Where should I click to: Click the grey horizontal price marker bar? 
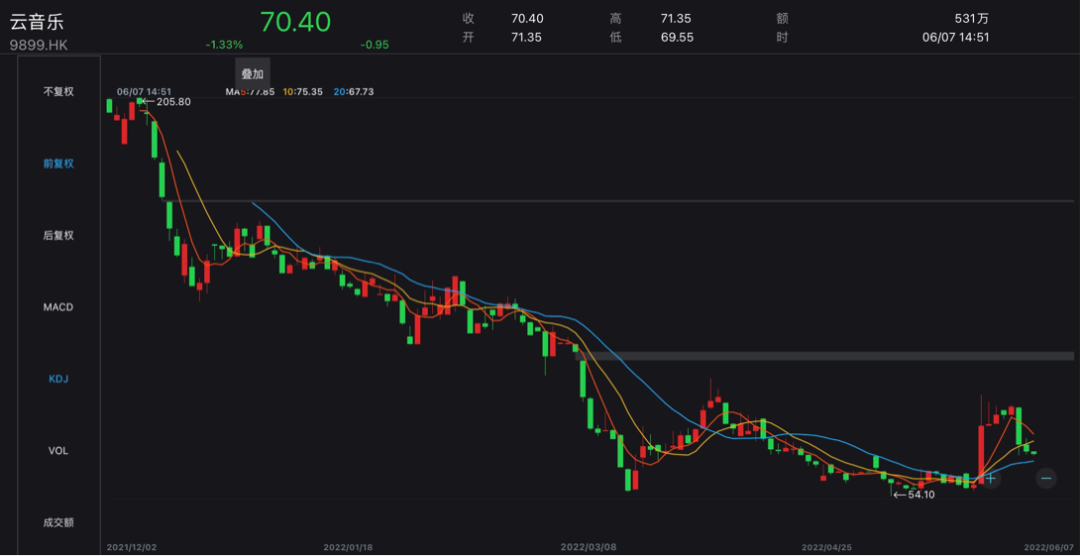824,356
